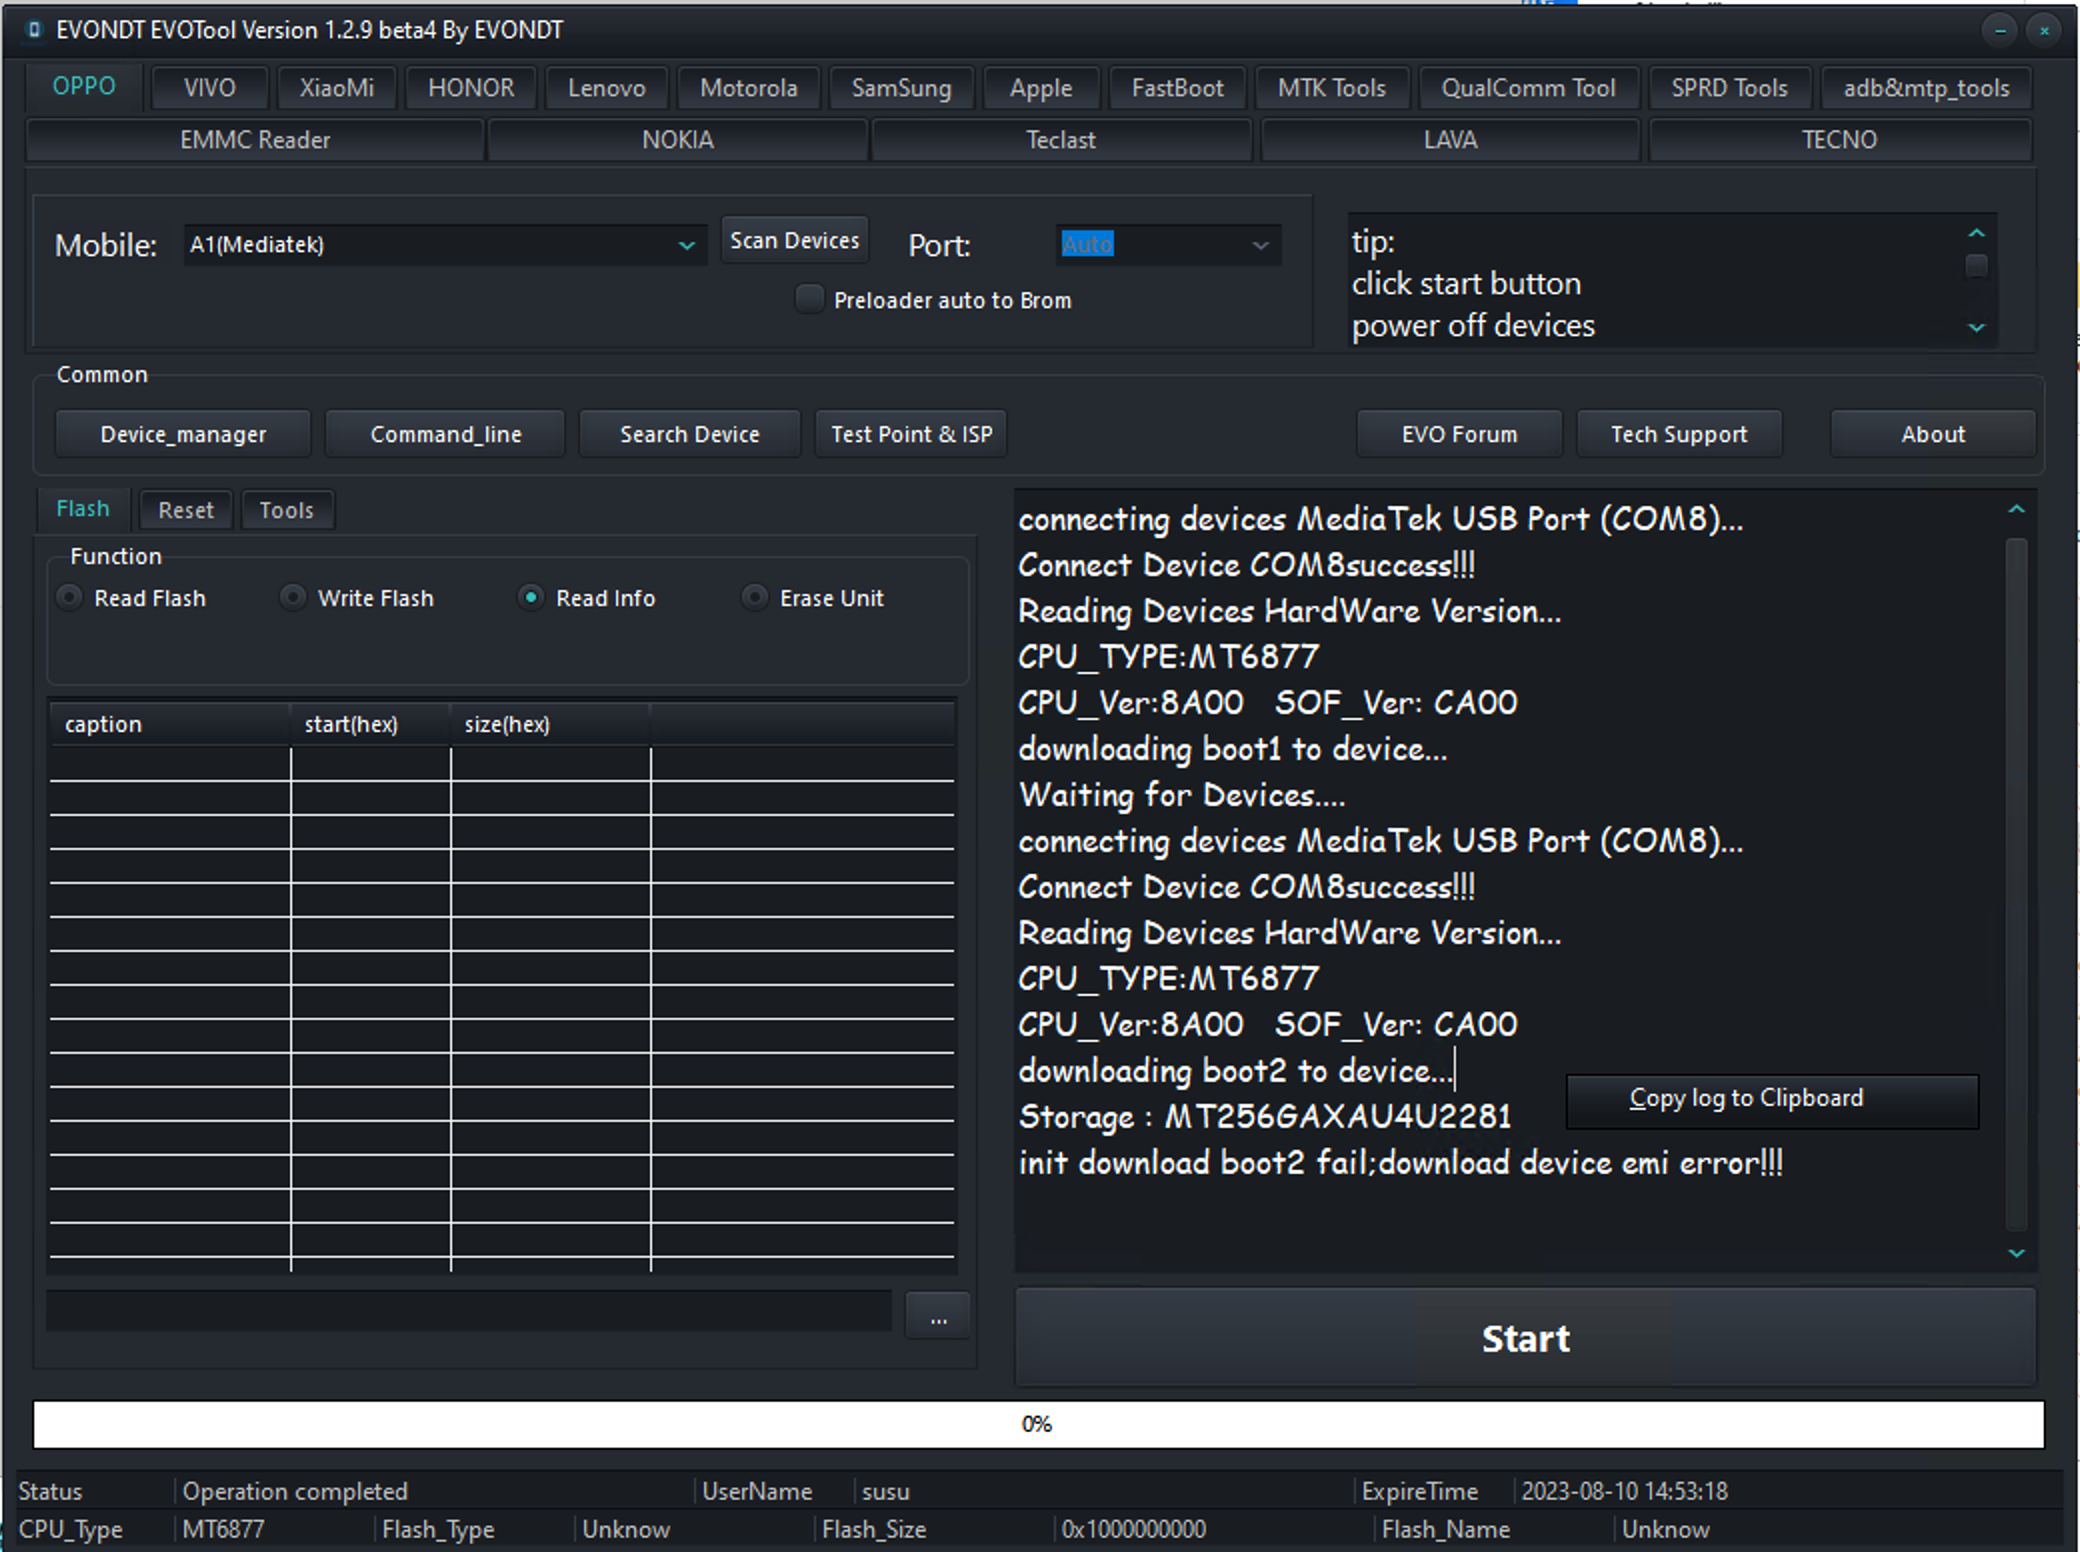Click the MTK Tools tab
The width and height of the screenshot is (2080, 1552).
pyautogui.click(x=1329, y=88)
